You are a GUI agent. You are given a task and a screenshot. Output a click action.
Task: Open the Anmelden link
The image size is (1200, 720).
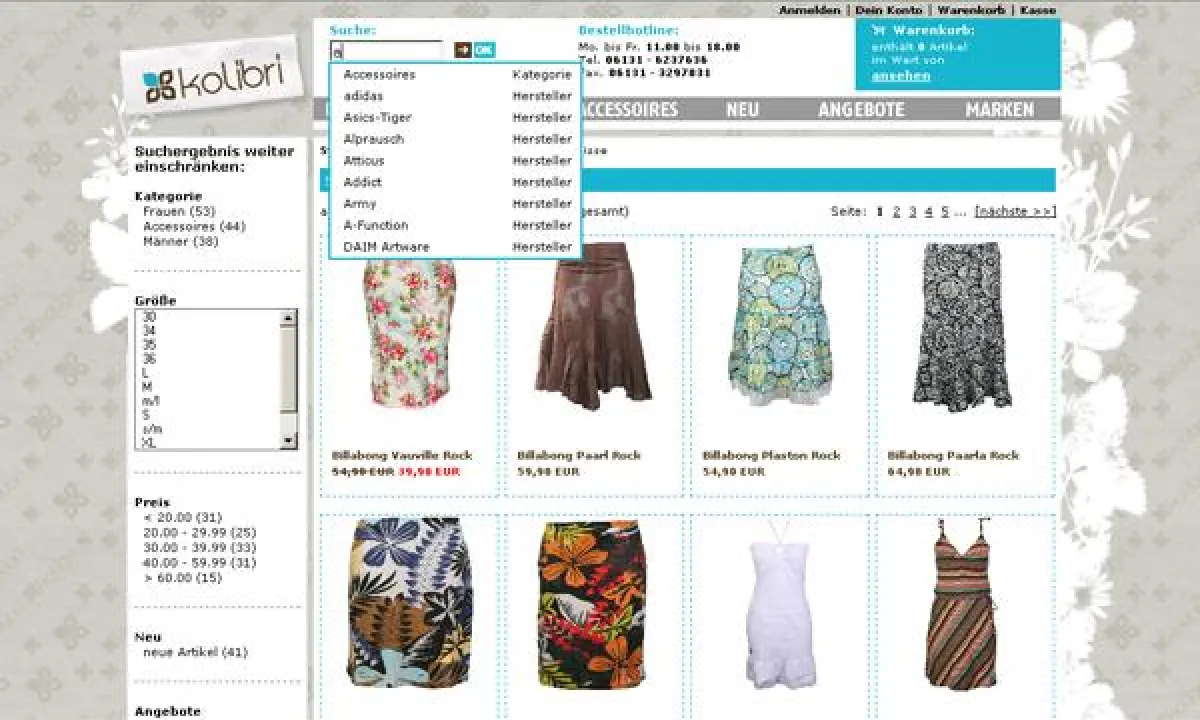pyautogui.click(x=809, y=8)
